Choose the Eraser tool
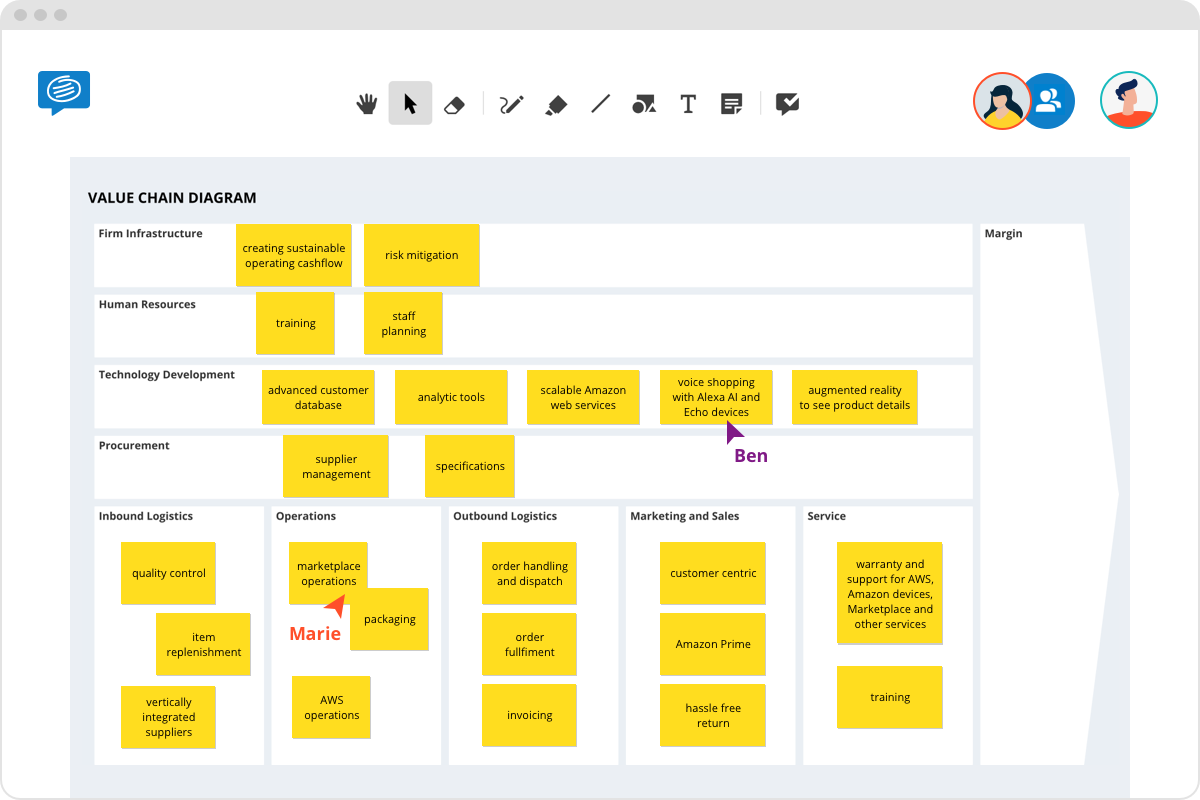Screen dimensions: 1200x800 [454, 104]
